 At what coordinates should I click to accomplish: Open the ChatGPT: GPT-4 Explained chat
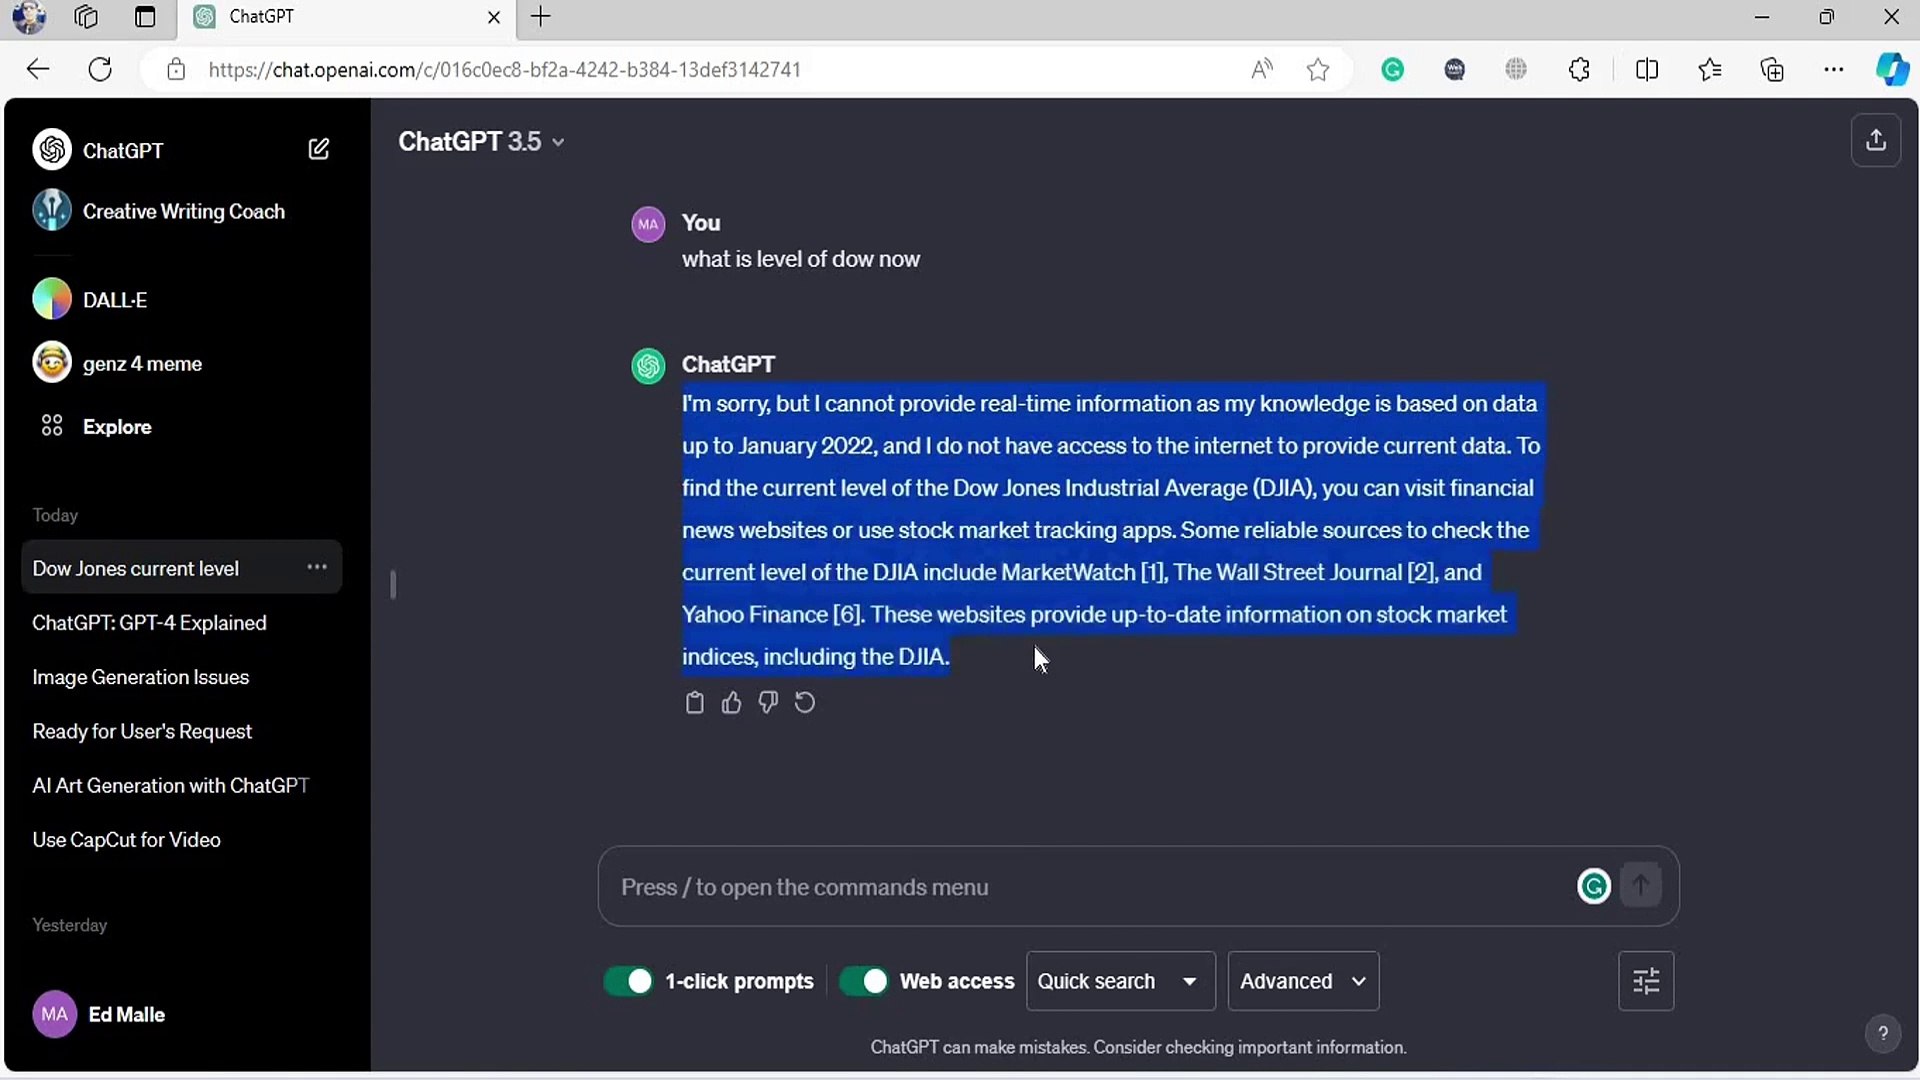pos(149,623)
